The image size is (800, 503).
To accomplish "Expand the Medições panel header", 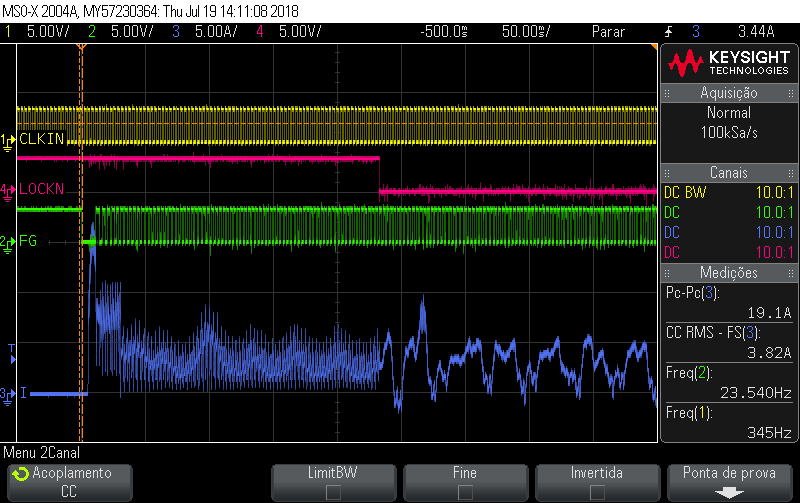I will click(729, 272).
